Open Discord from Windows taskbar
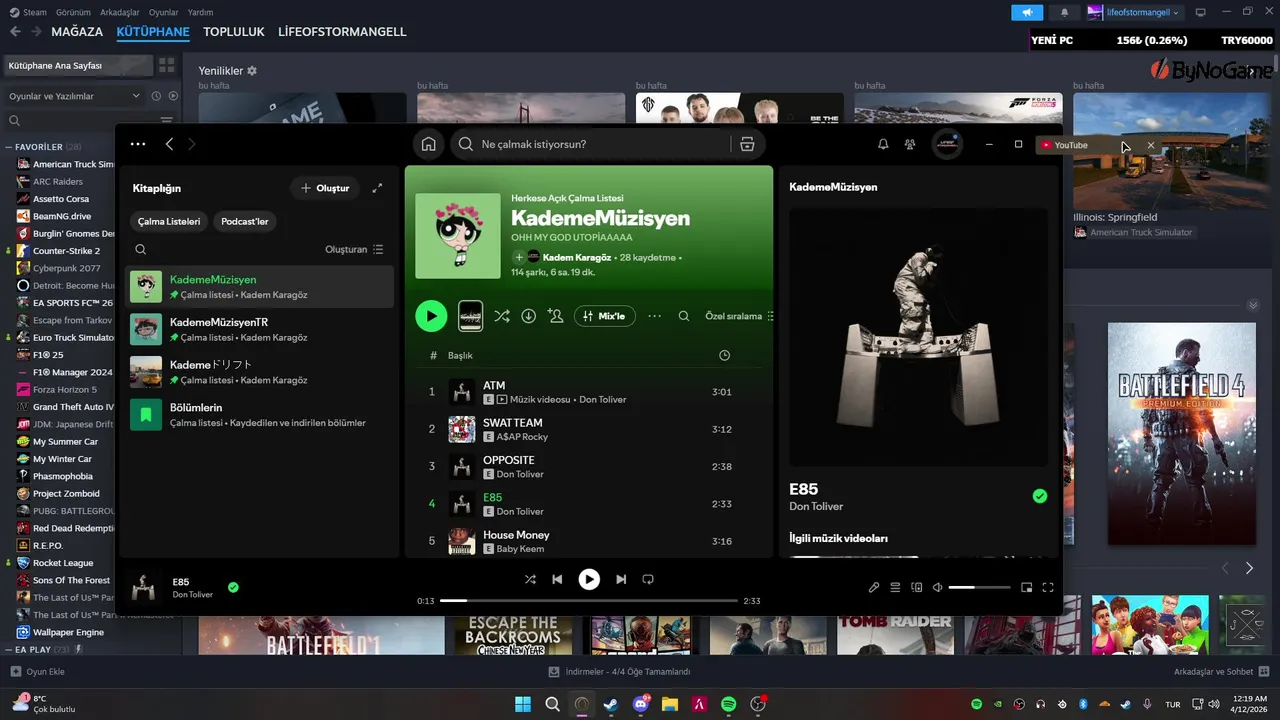 pos(640,704)
